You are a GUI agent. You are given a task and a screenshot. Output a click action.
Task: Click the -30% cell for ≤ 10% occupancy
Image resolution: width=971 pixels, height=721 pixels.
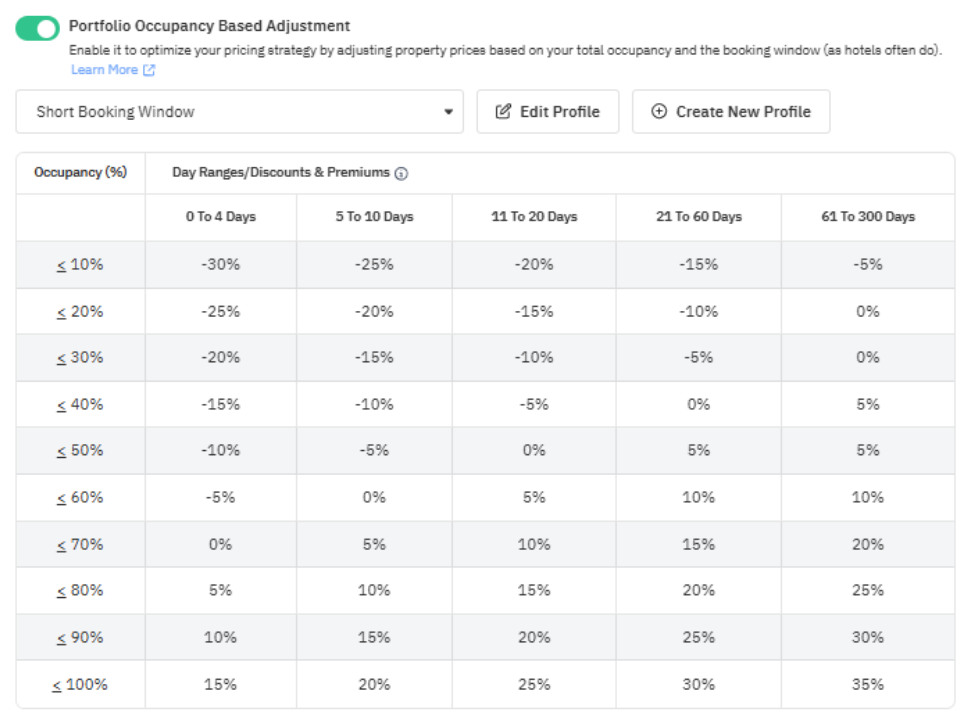pyautogui.click(x=220, y=265)
